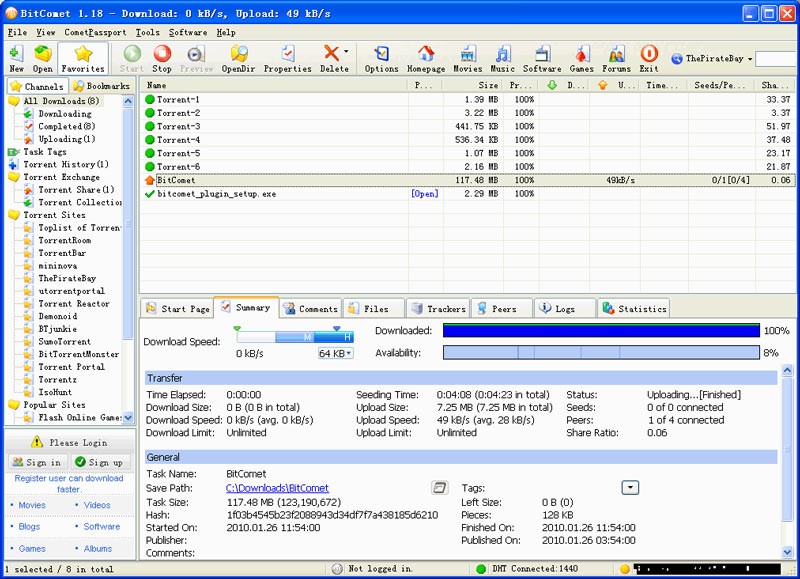Viewport: 800px width, 579px height.
Task: Open the C:\Downloads\BitComet save path link
Action: click(275, 487)
